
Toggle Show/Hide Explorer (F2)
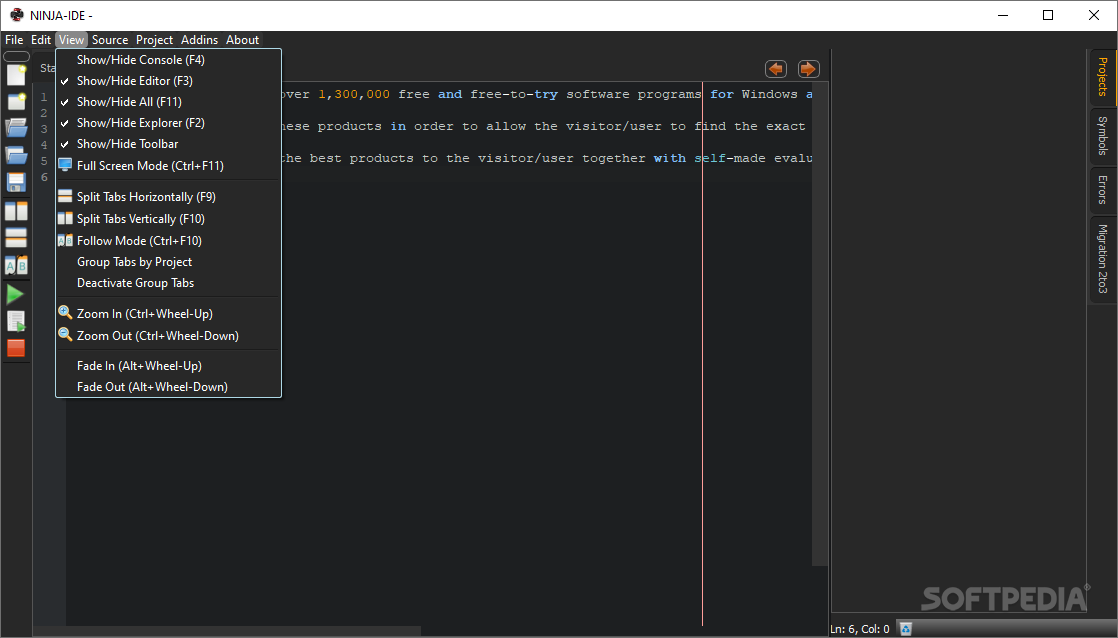(168, 123)
